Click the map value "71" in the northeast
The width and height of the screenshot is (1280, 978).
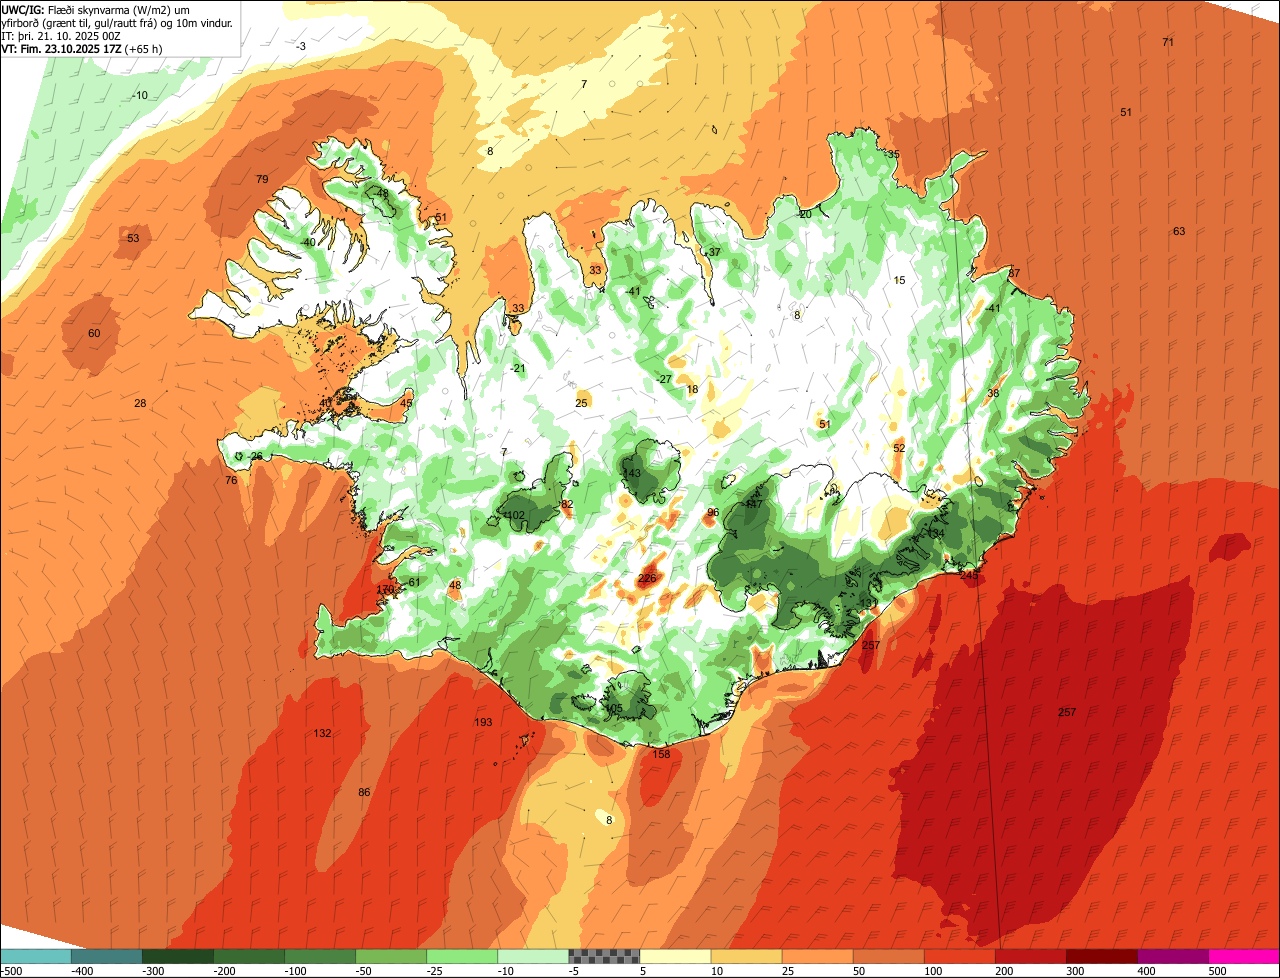click(x=1168, y=42)
